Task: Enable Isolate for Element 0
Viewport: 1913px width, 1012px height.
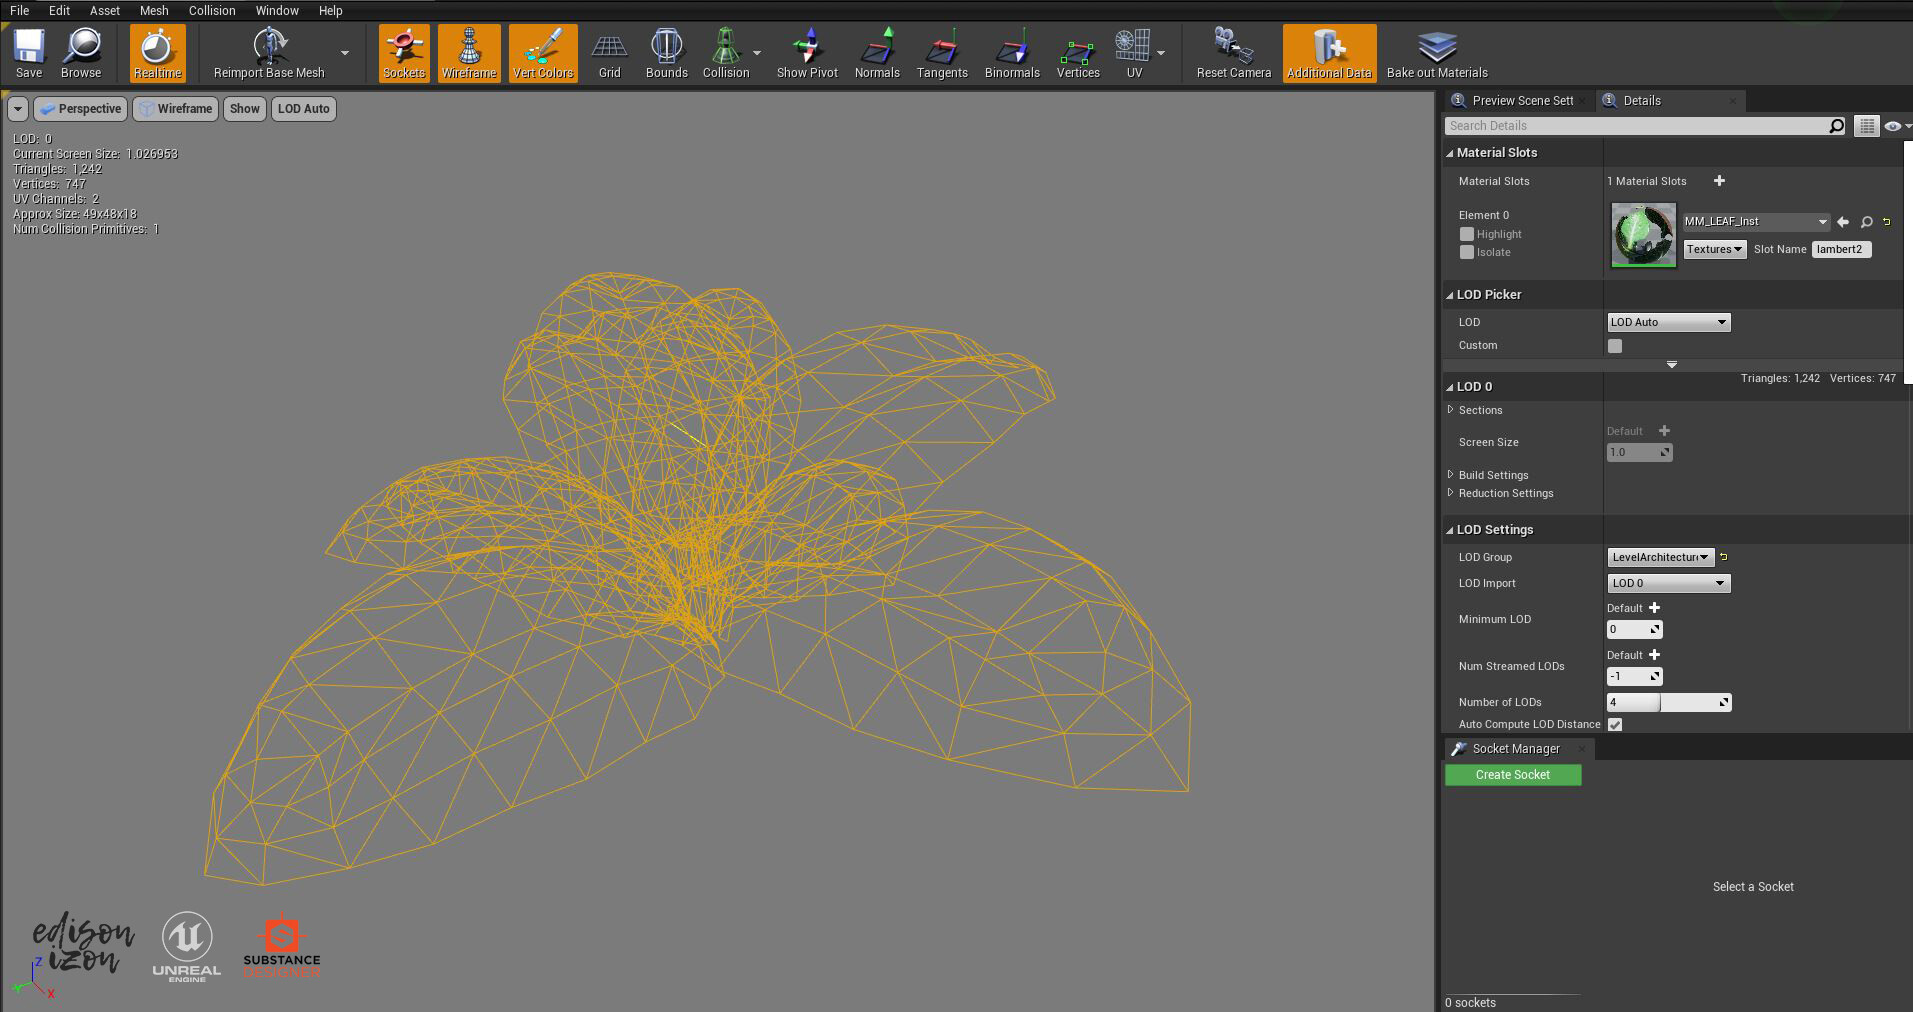Action: tap(1467, 252)
